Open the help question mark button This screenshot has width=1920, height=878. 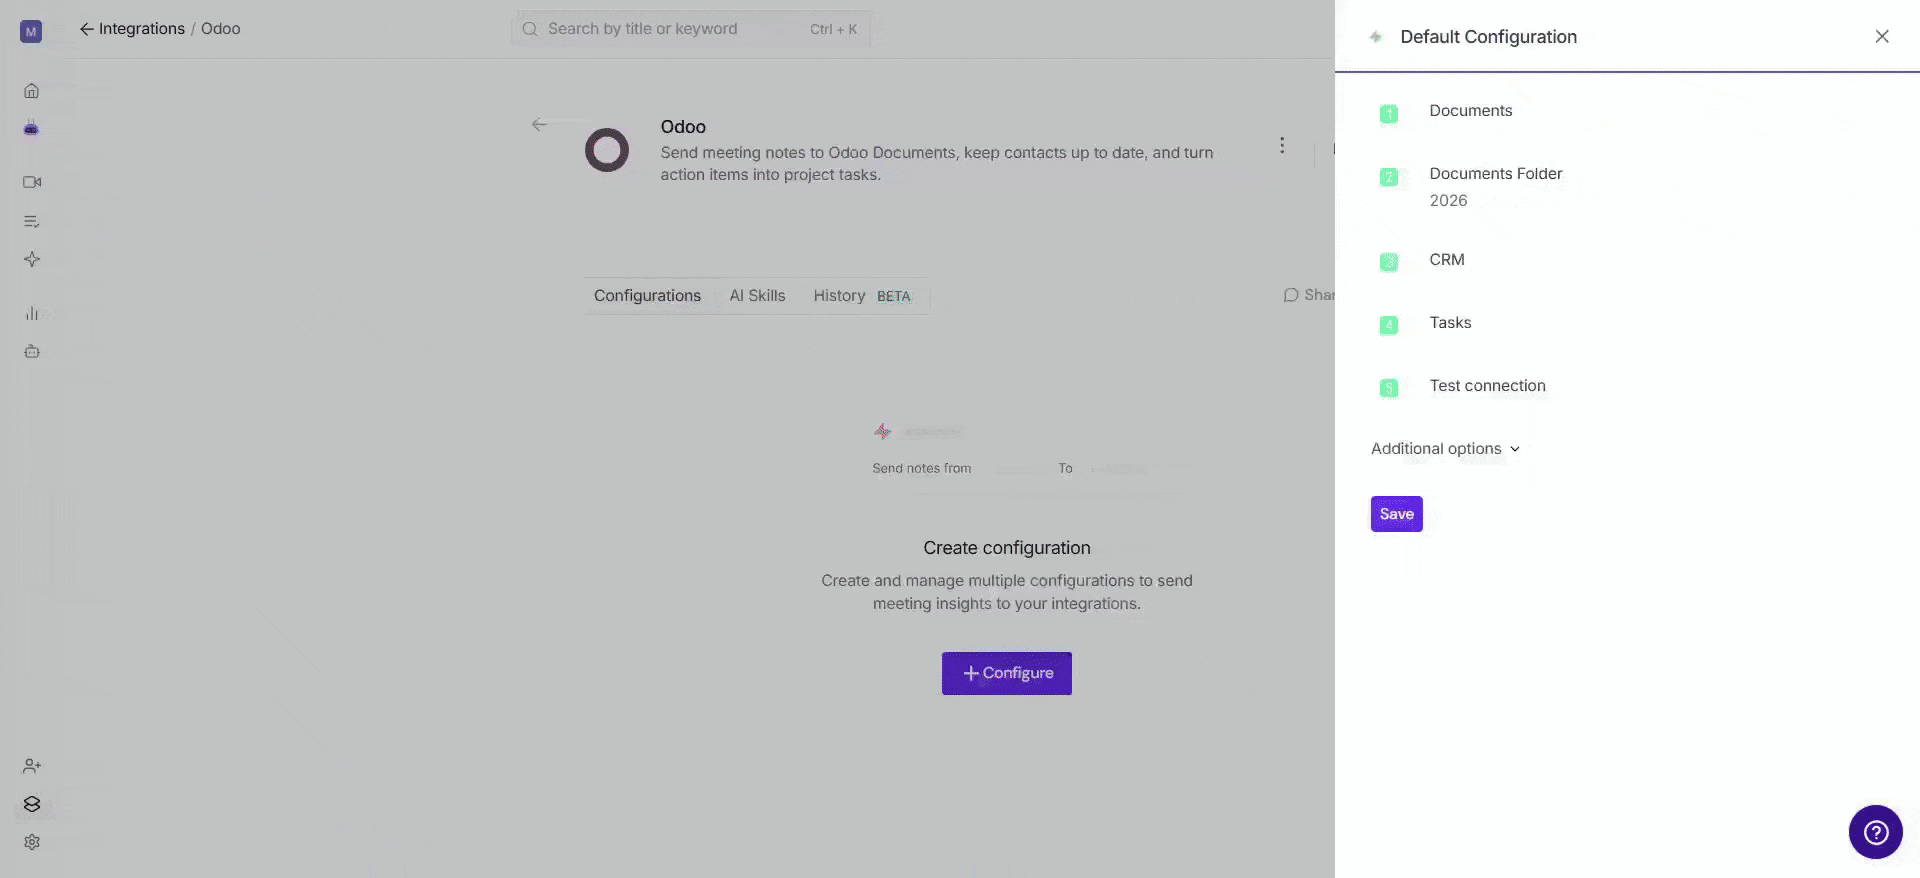pyautogui.click(x=1875, y=832)
